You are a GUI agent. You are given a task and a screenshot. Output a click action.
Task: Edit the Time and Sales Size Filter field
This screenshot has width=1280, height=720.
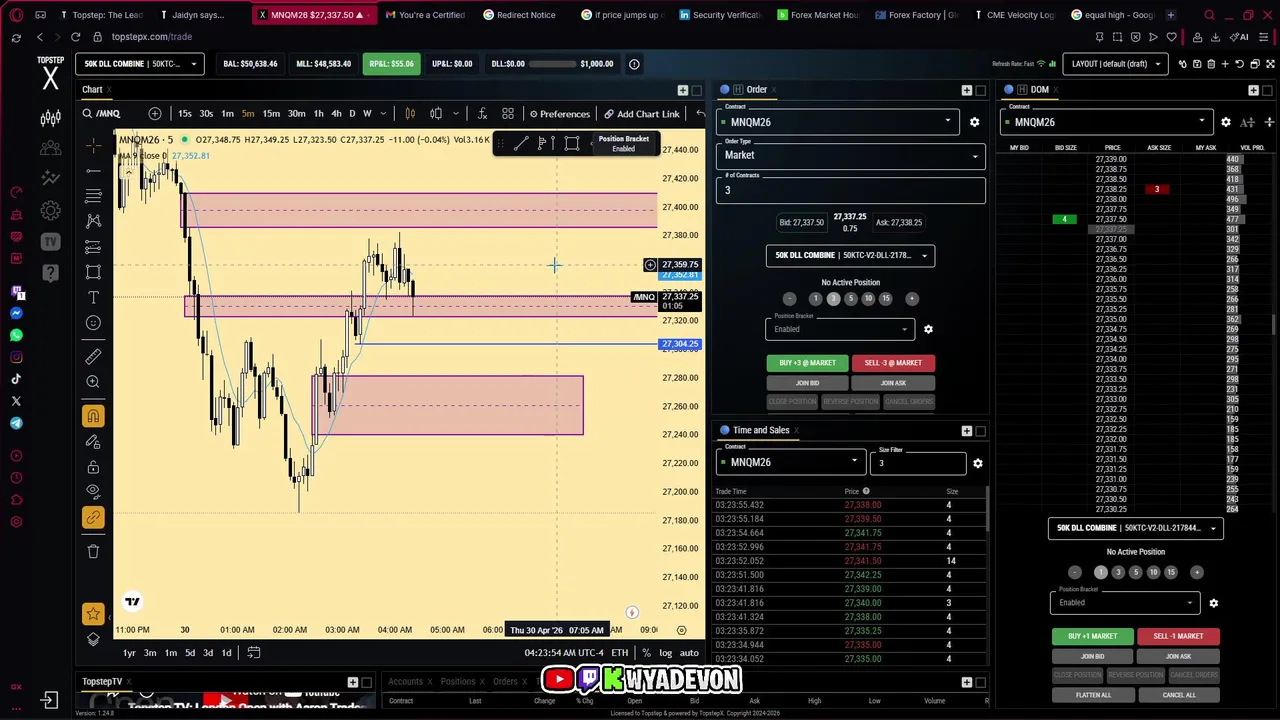coord(918,462)
